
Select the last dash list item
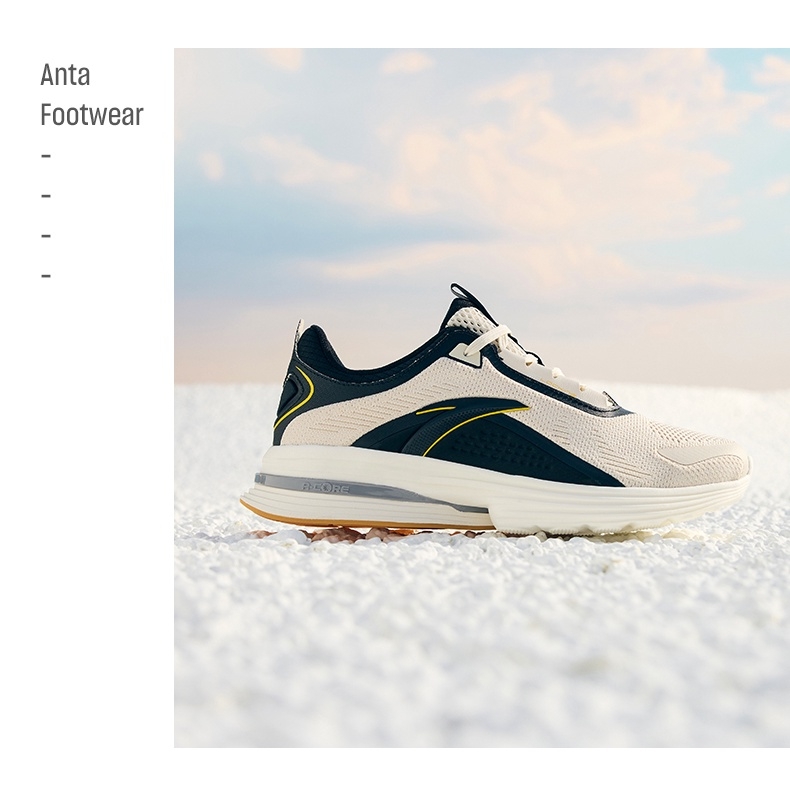coord(46,276)
